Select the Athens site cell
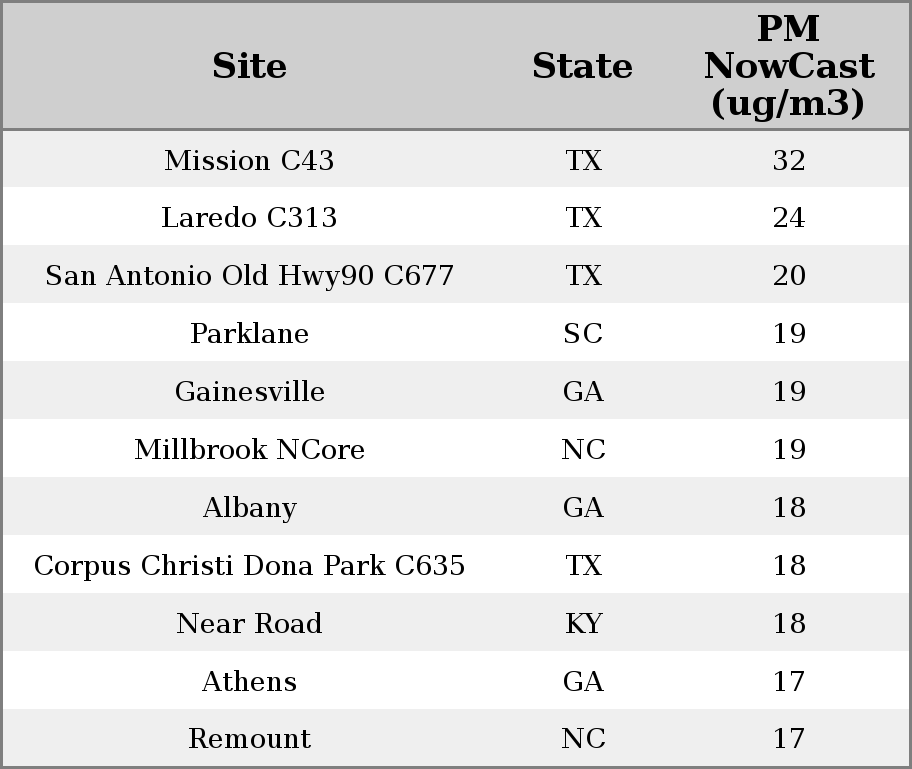 [x=249, y=681]
